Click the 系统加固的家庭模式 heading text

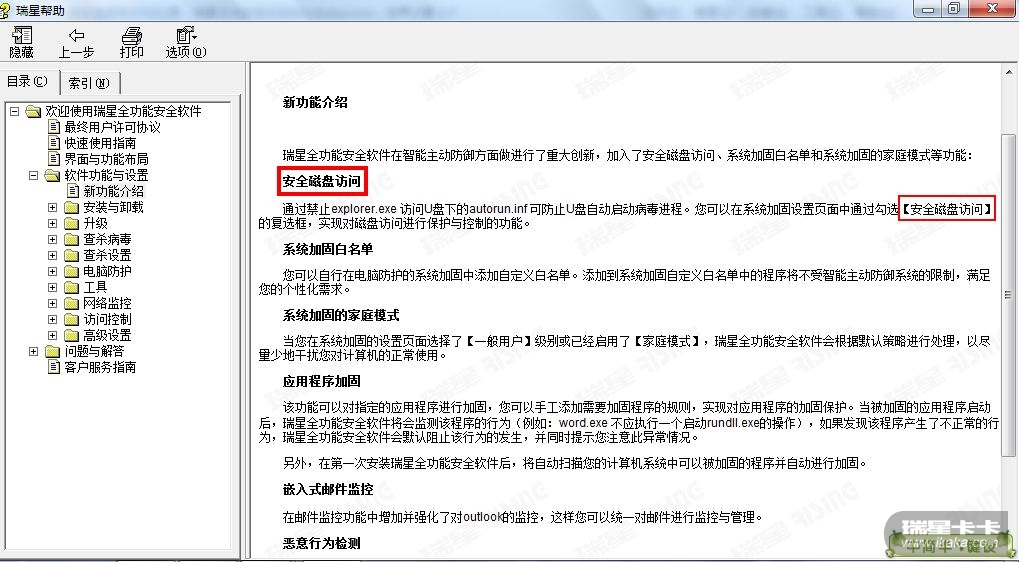[x=341, y=316]
